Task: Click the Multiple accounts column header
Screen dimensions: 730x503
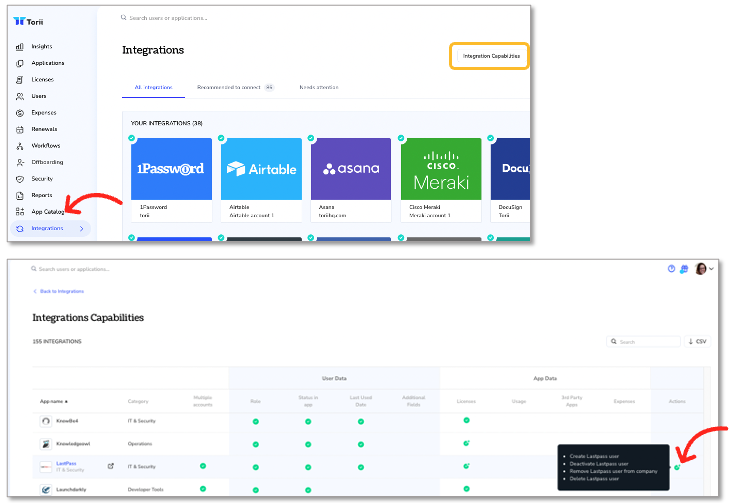Action: tap(203, 401)
